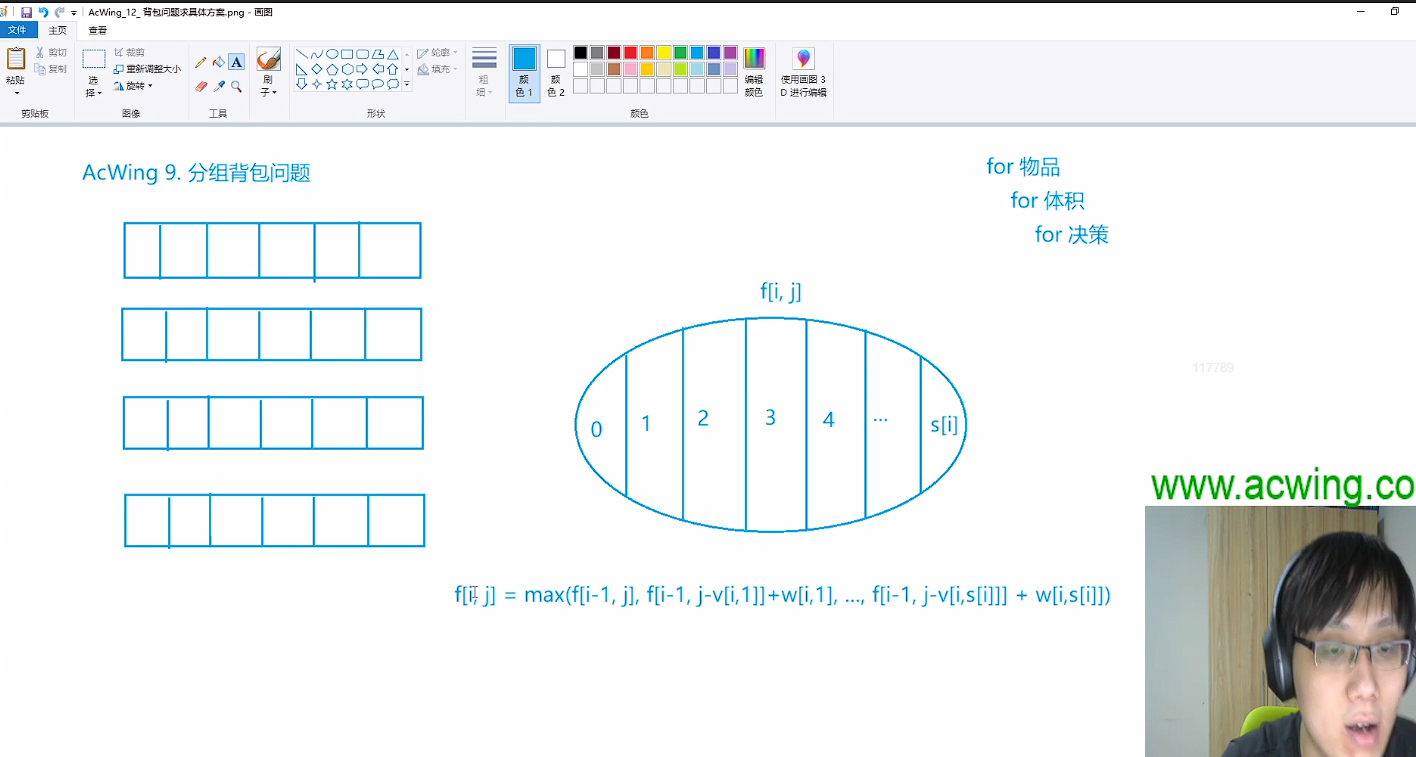Pick the purple color swatch

(730, 53)
